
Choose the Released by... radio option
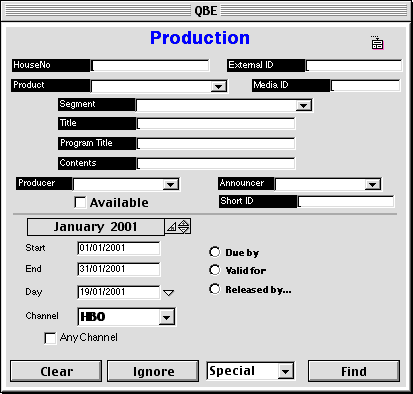(x=215, y=289)
